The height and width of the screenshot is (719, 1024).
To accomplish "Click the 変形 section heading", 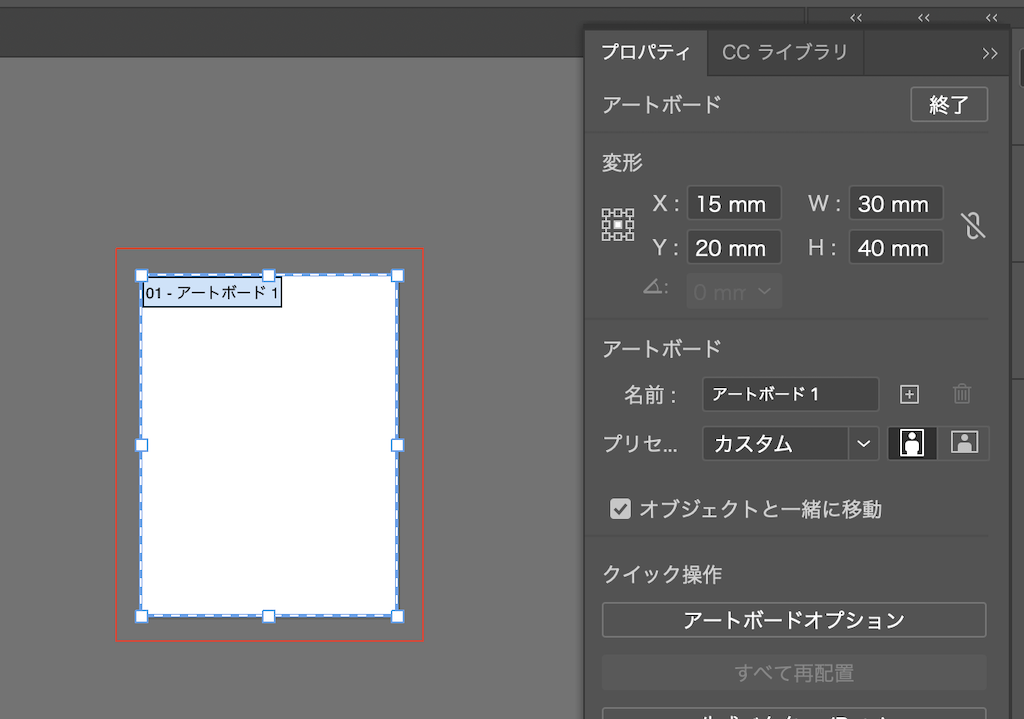I will [622, 163].
